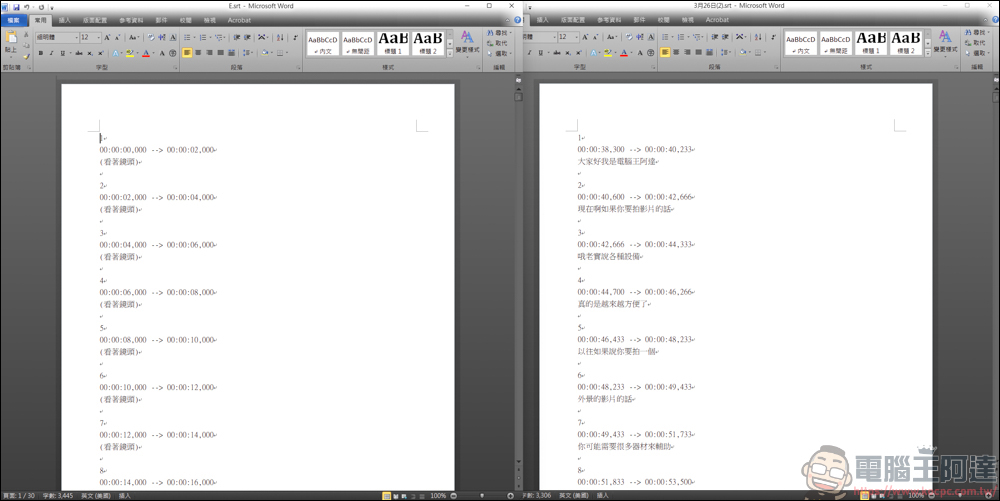This screenshot has width=1000, height=501.
Task: Open 檔案 File tab in E.srt window
Action: point(13,20)
